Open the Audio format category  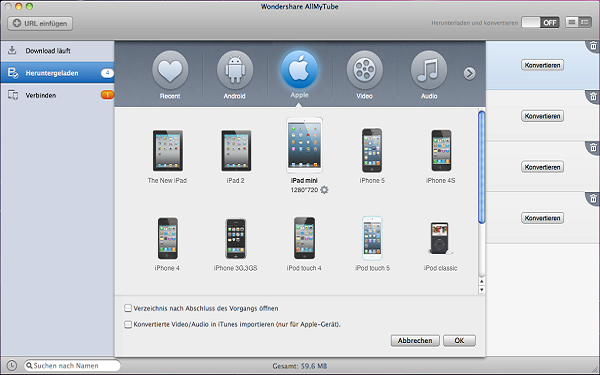coord(429,75)
